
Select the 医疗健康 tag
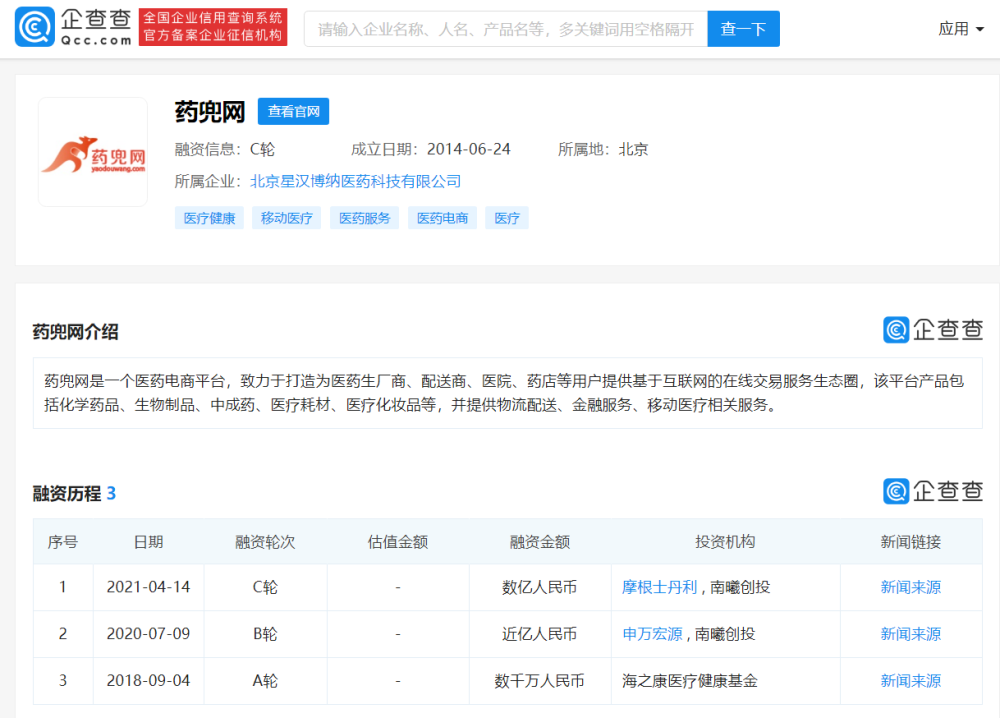pyautogui.click(x=209, y=218)
